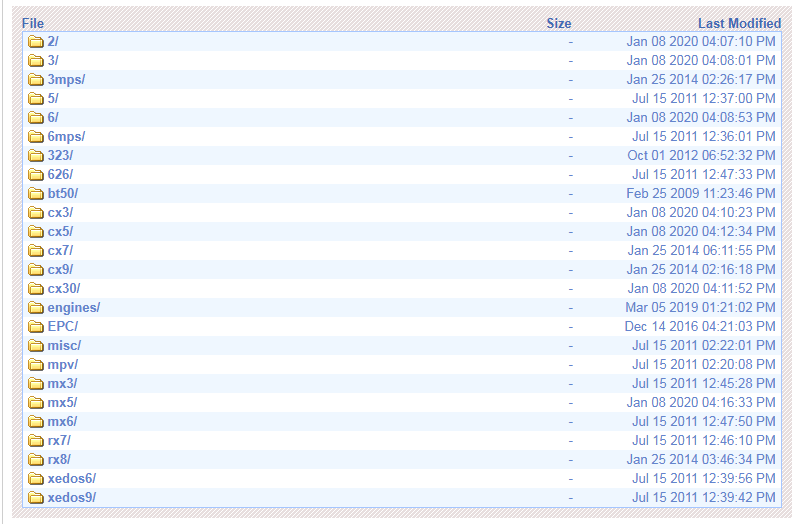Screen dimensions: 798x524
Task: Open the 2/ directory link
Action: coord(53,42)
